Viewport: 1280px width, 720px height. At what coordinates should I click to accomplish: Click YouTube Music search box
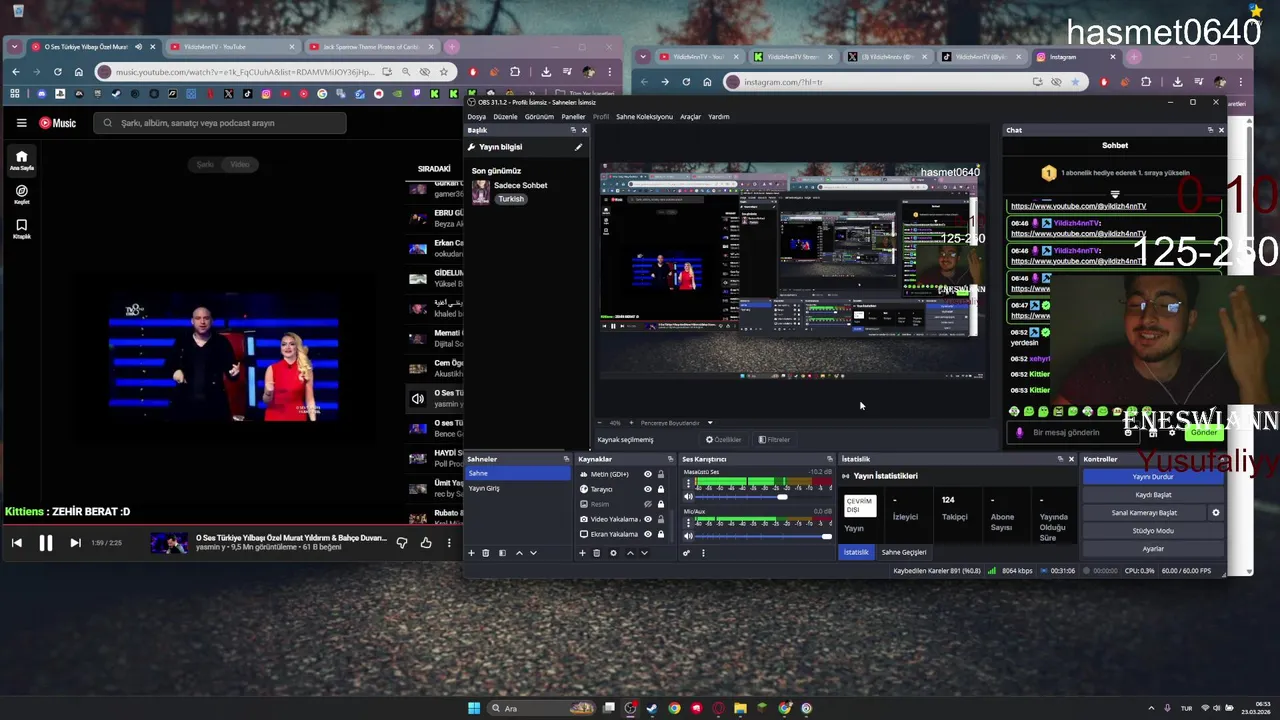(220, 123)
